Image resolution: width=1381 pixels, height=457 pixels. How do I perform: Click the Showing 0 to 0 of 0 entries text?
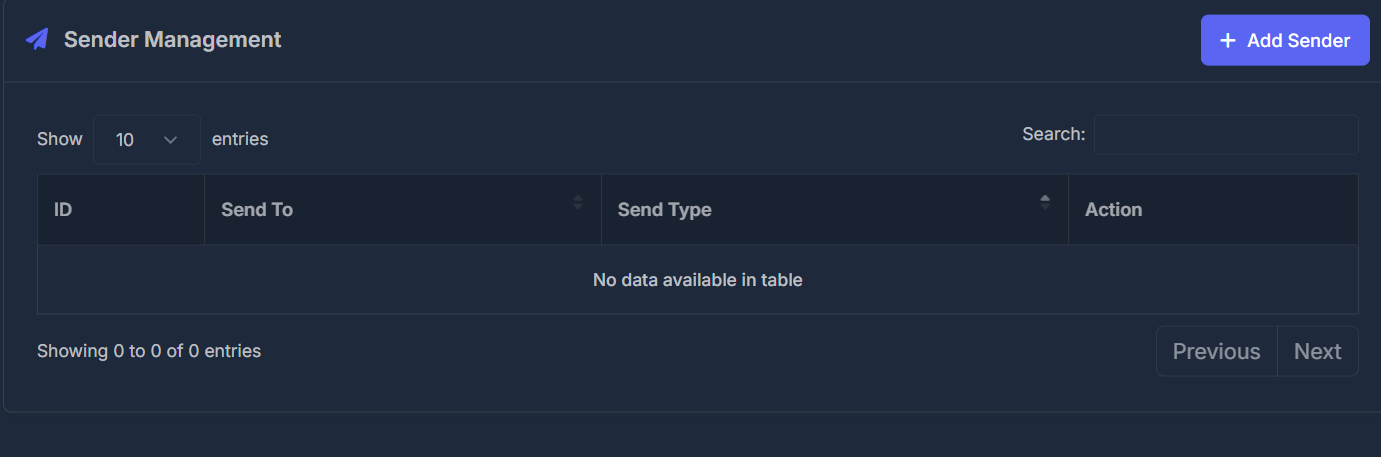pyautogui.click(x=149, y=351)
